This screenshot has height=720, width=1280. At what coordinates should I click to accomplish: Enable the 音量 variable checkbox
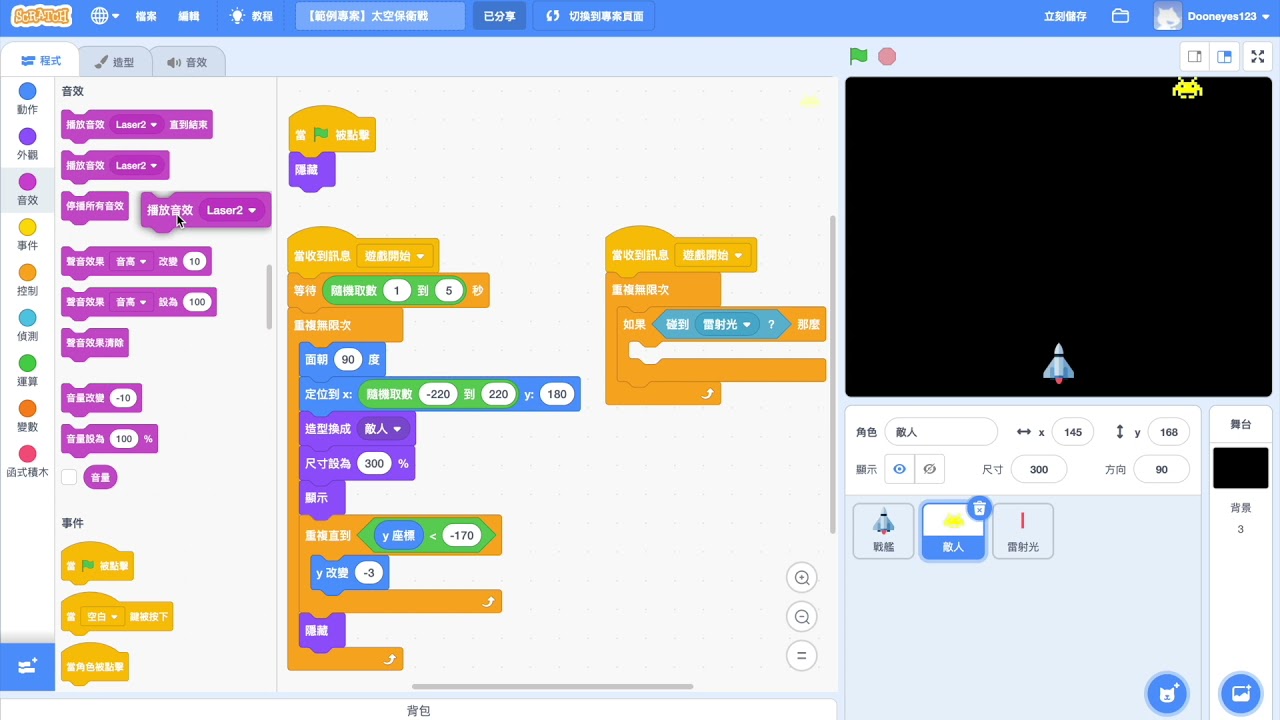coord(69,478)
